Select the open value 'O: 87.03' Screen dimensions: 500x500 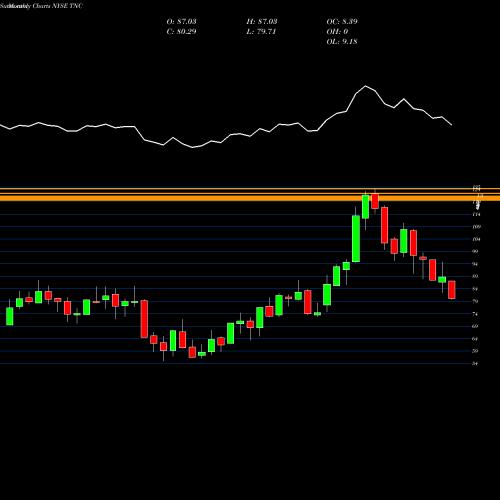pos(181,22)
